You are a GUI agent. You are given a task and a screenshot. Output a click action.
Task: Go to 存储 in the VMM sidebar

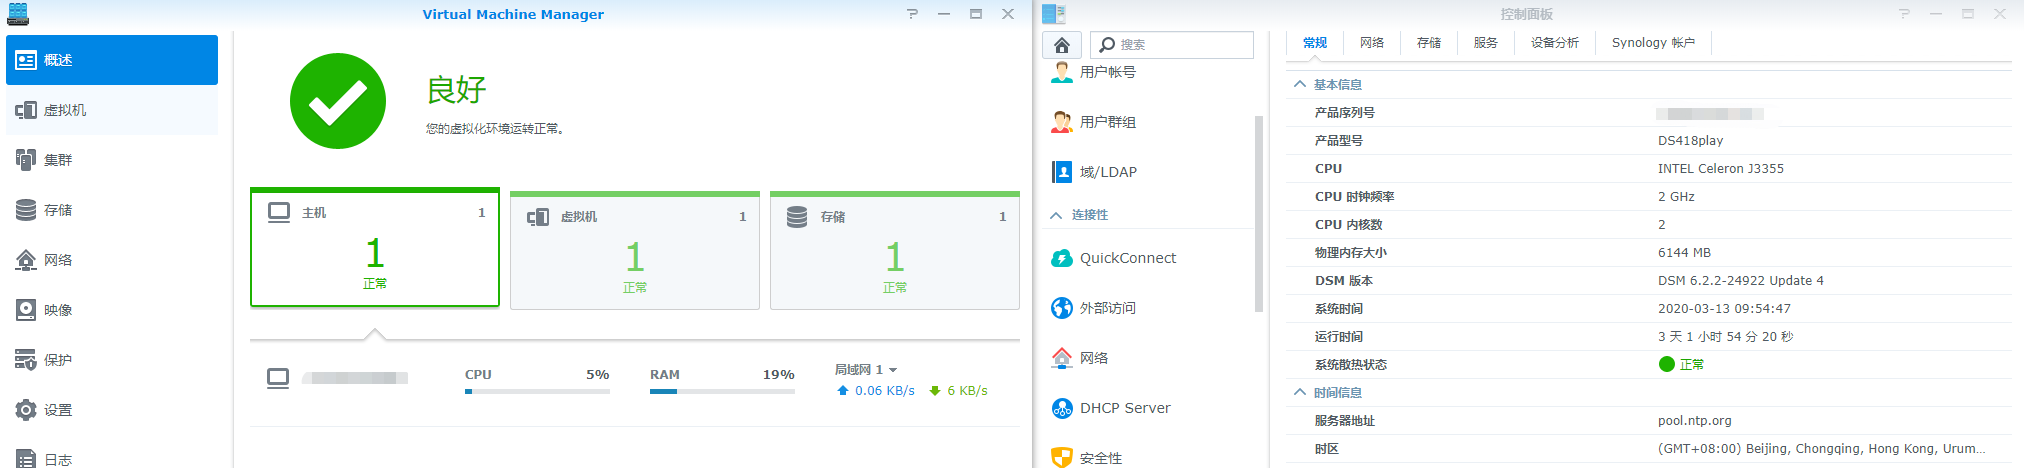tap(112, 210)
